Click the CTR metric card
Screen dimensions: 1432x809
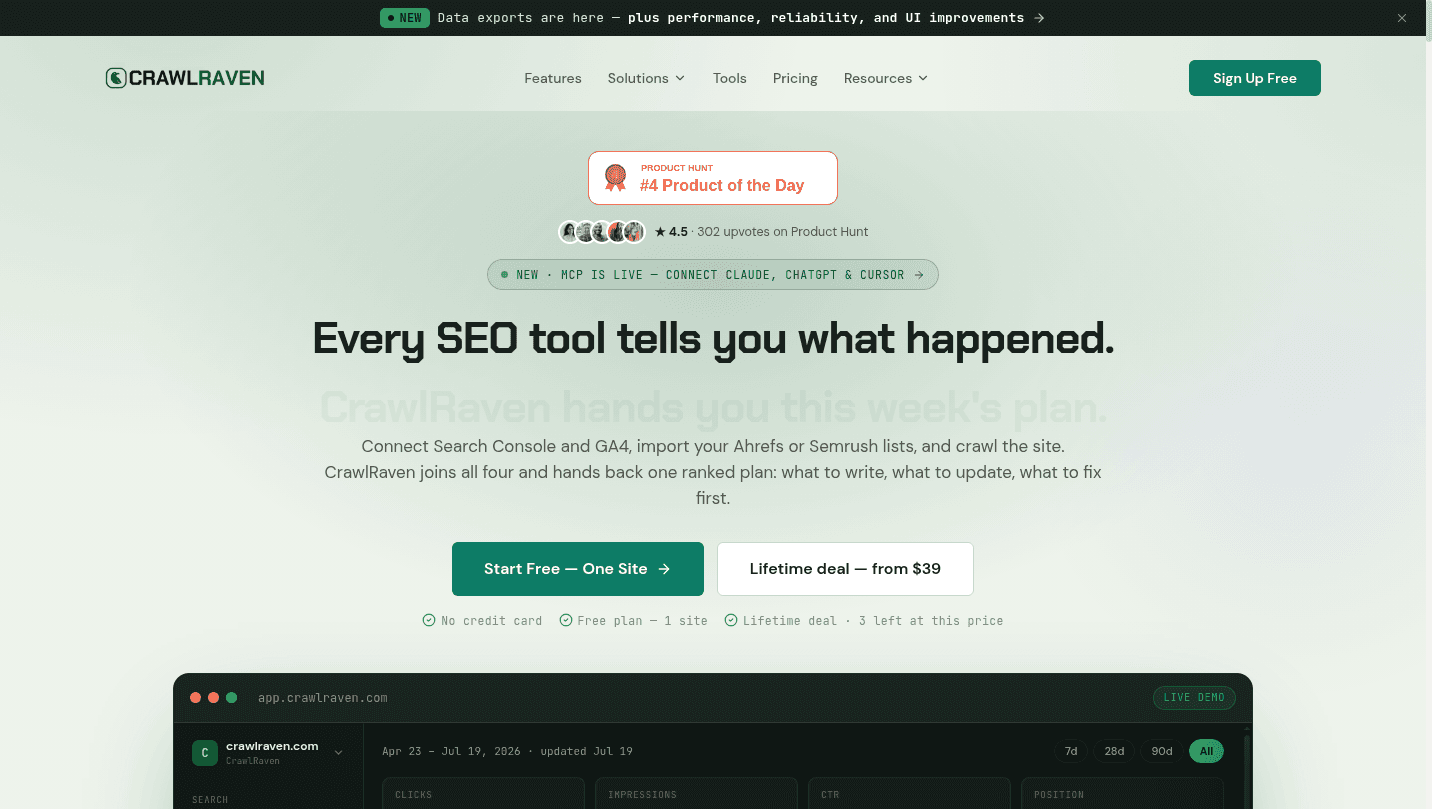[909, 794]
